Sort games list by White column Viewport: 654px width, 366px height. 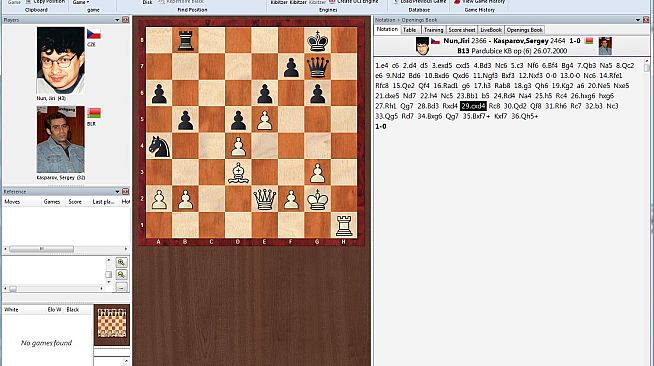click(x=11, y=310)
